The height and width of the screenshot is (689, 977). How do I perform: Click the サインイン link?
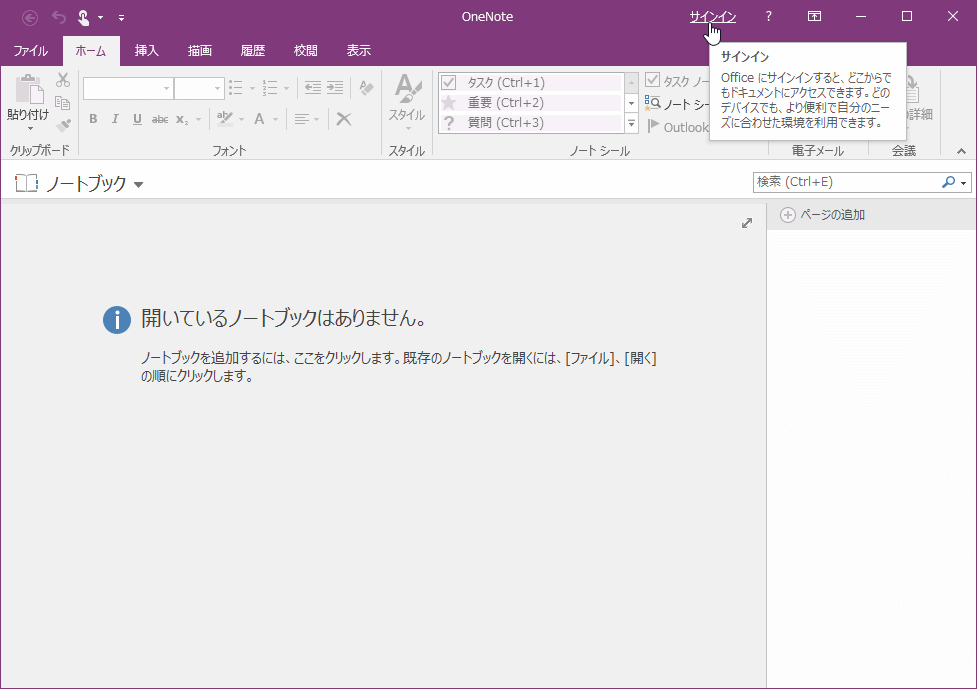(x=712, y=16)
